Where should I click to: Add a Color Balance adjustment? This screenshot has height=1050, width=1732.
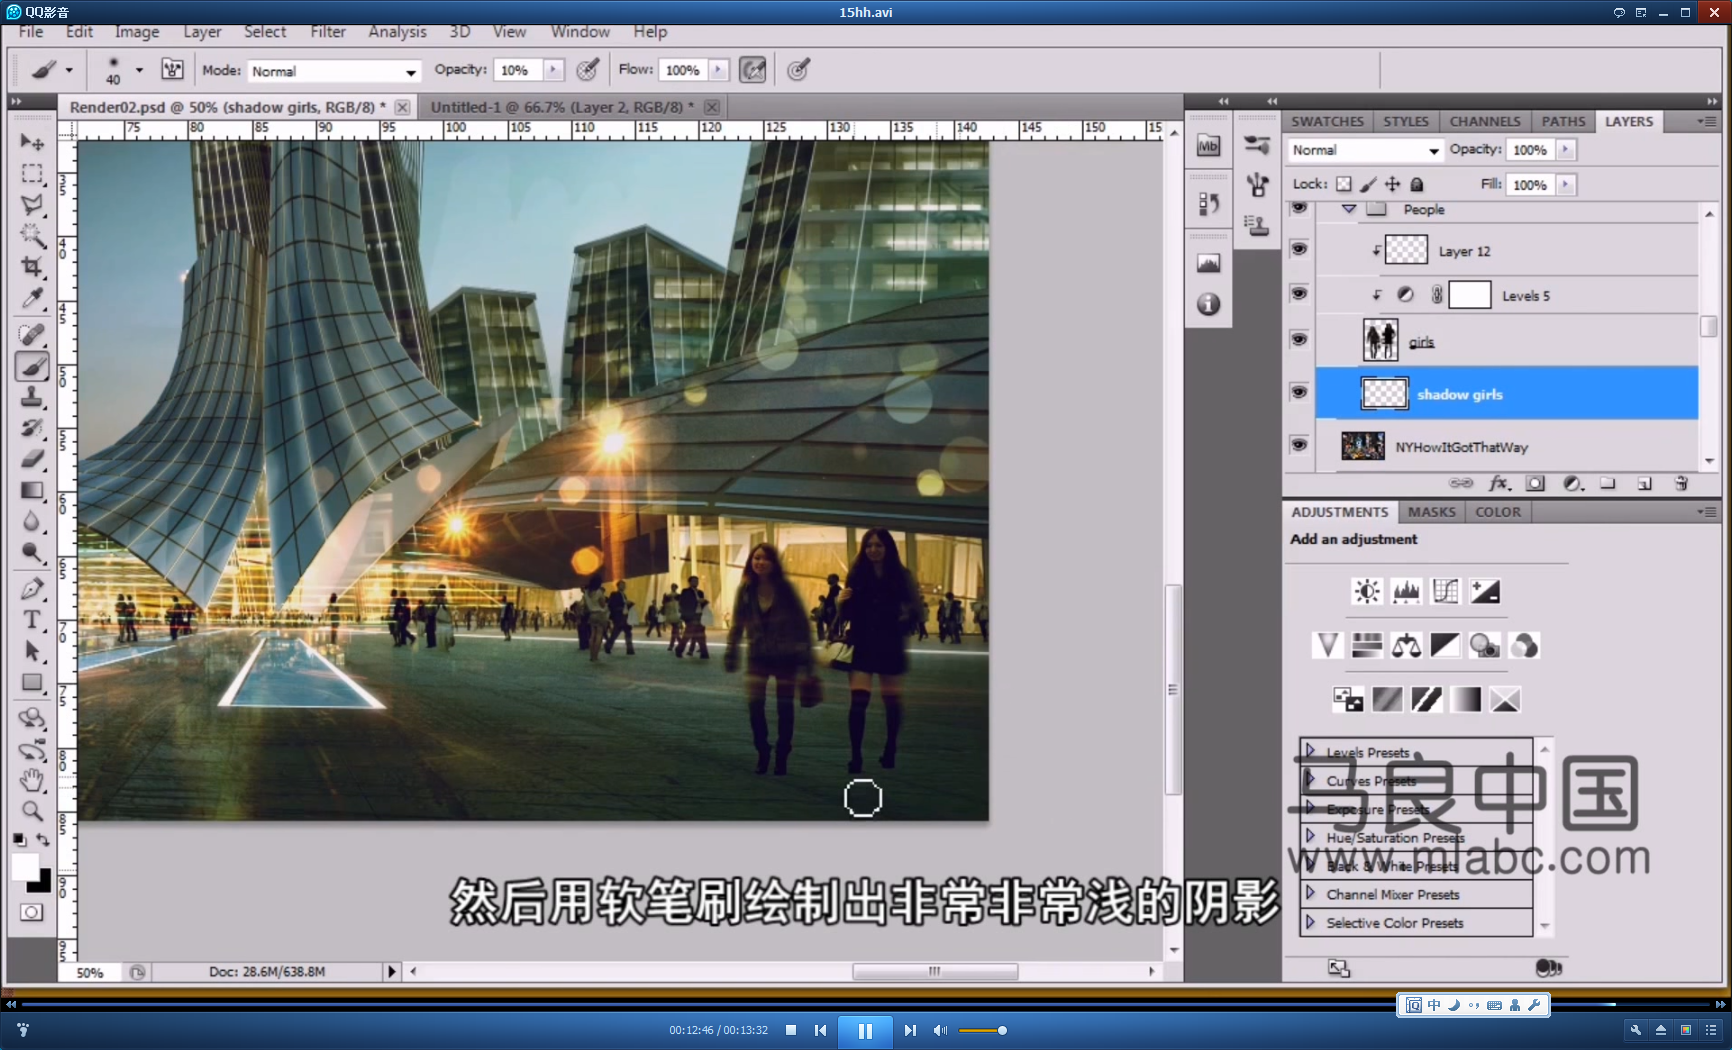coord(1406,645)
